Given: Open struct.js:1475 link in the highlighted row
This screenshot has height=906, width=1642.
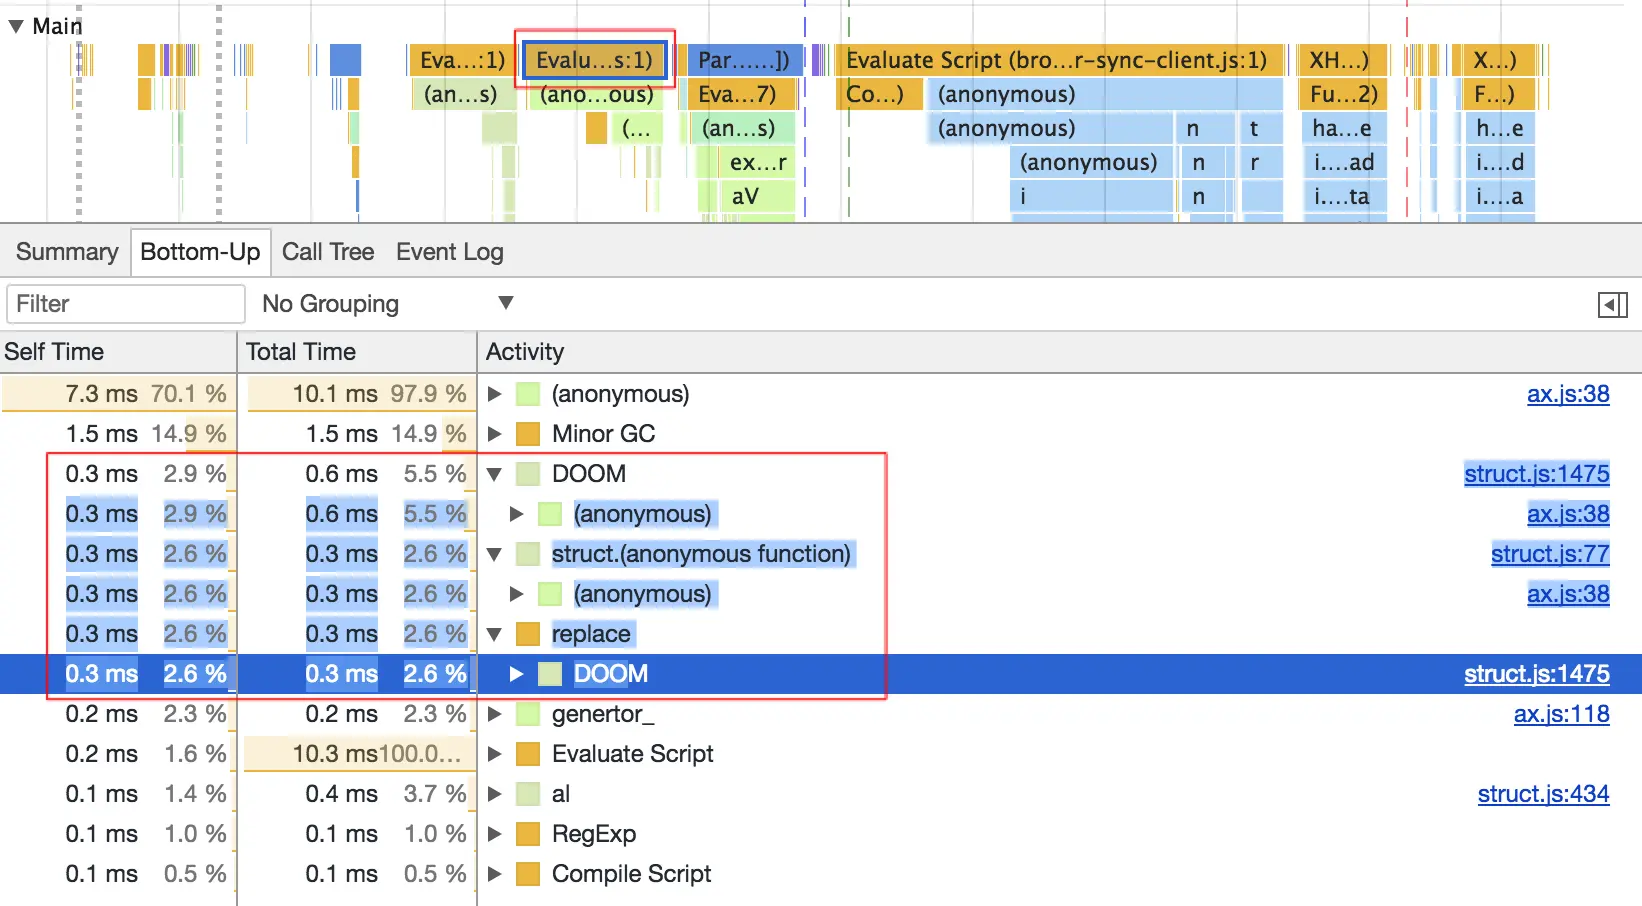Looking at the screenshot, I should tap(1537, 674).
